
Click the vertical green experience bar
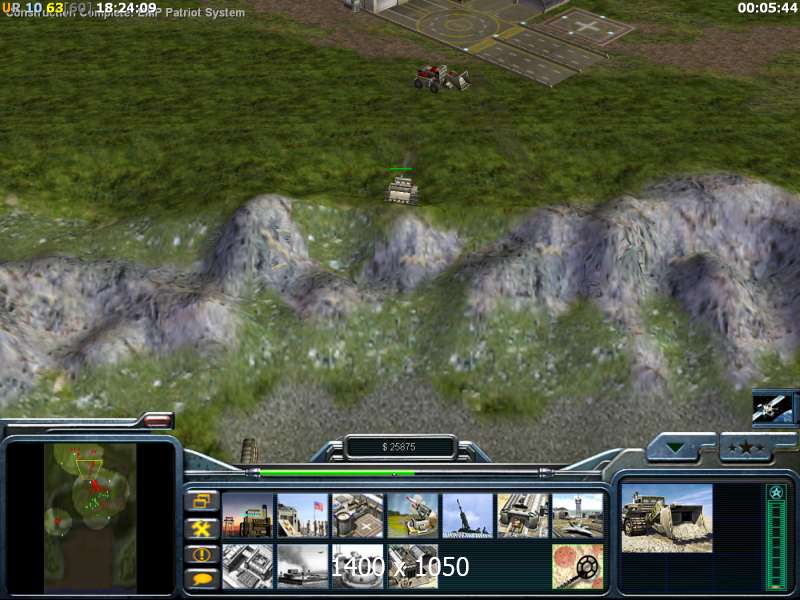coord(776,544)
